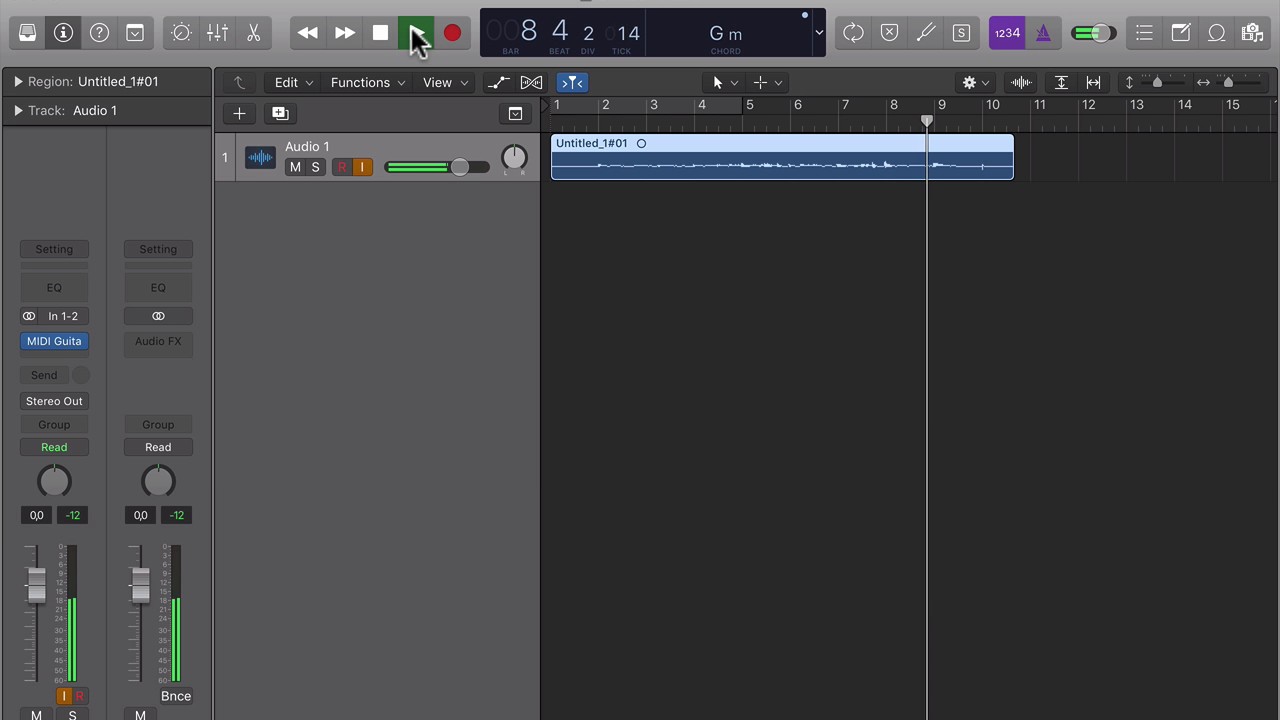Click bar 12 on the ruler

pyautogui.click(x=1088, y=105)
